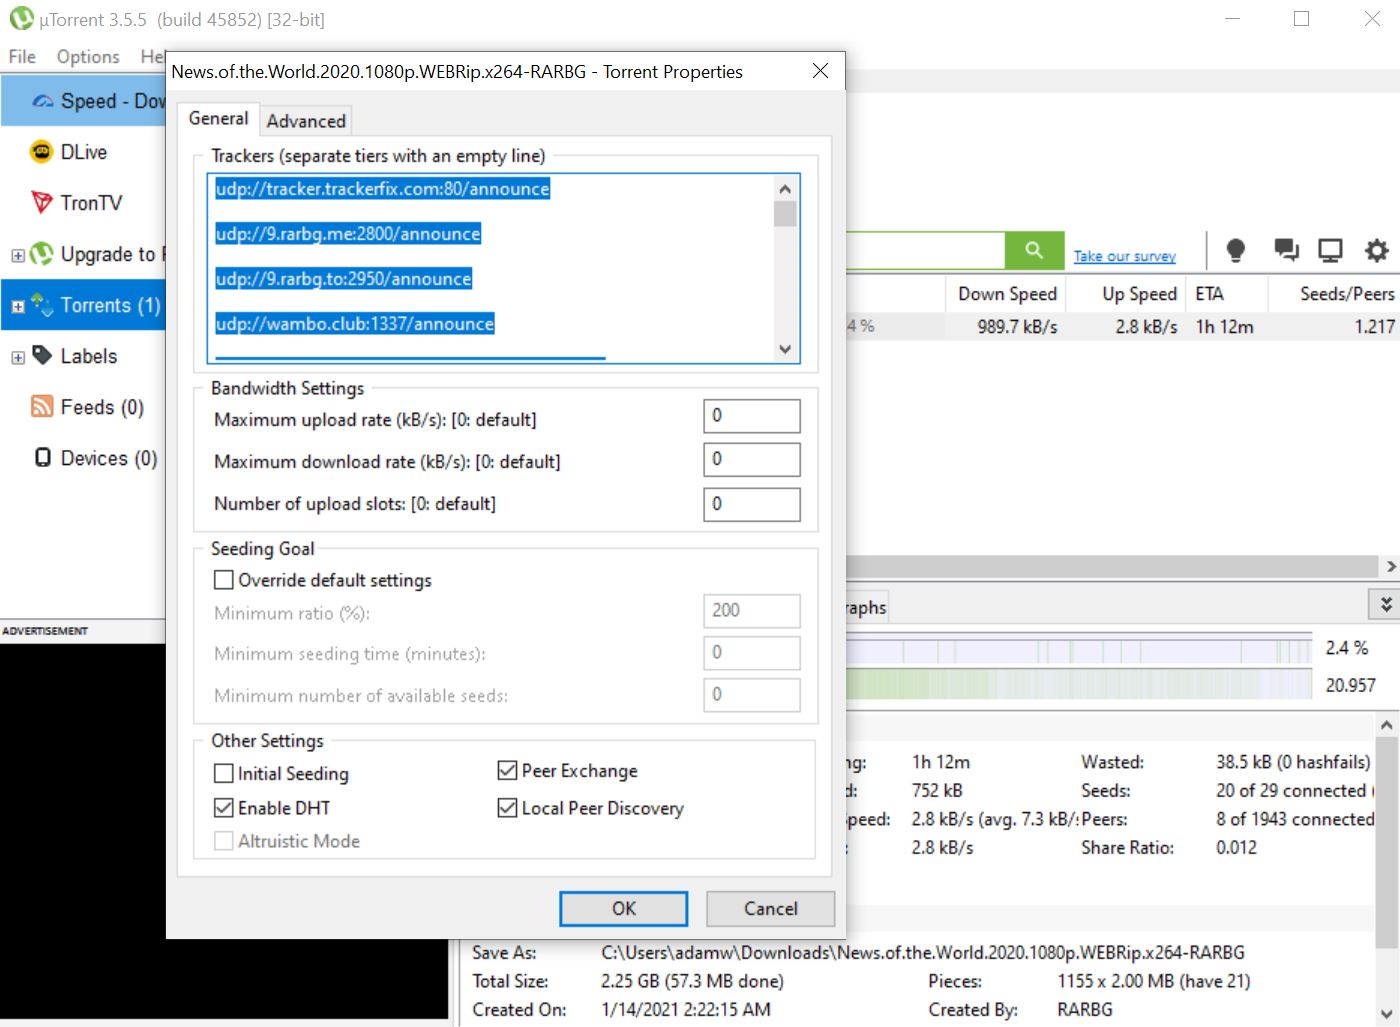The height and width of the screenshot is (1027, 1400).
Task: Open preferences with the gear icon
Action: pos(1377,250)
